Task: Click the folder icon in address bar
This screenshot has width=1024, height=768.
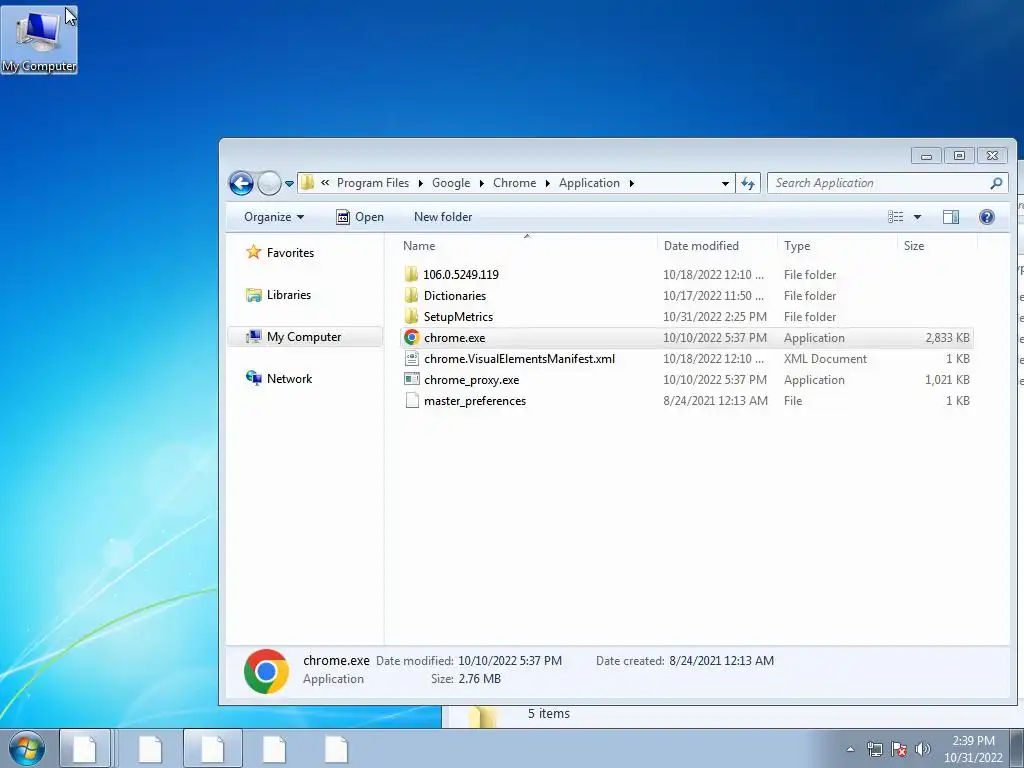Action: coord(308,183)
